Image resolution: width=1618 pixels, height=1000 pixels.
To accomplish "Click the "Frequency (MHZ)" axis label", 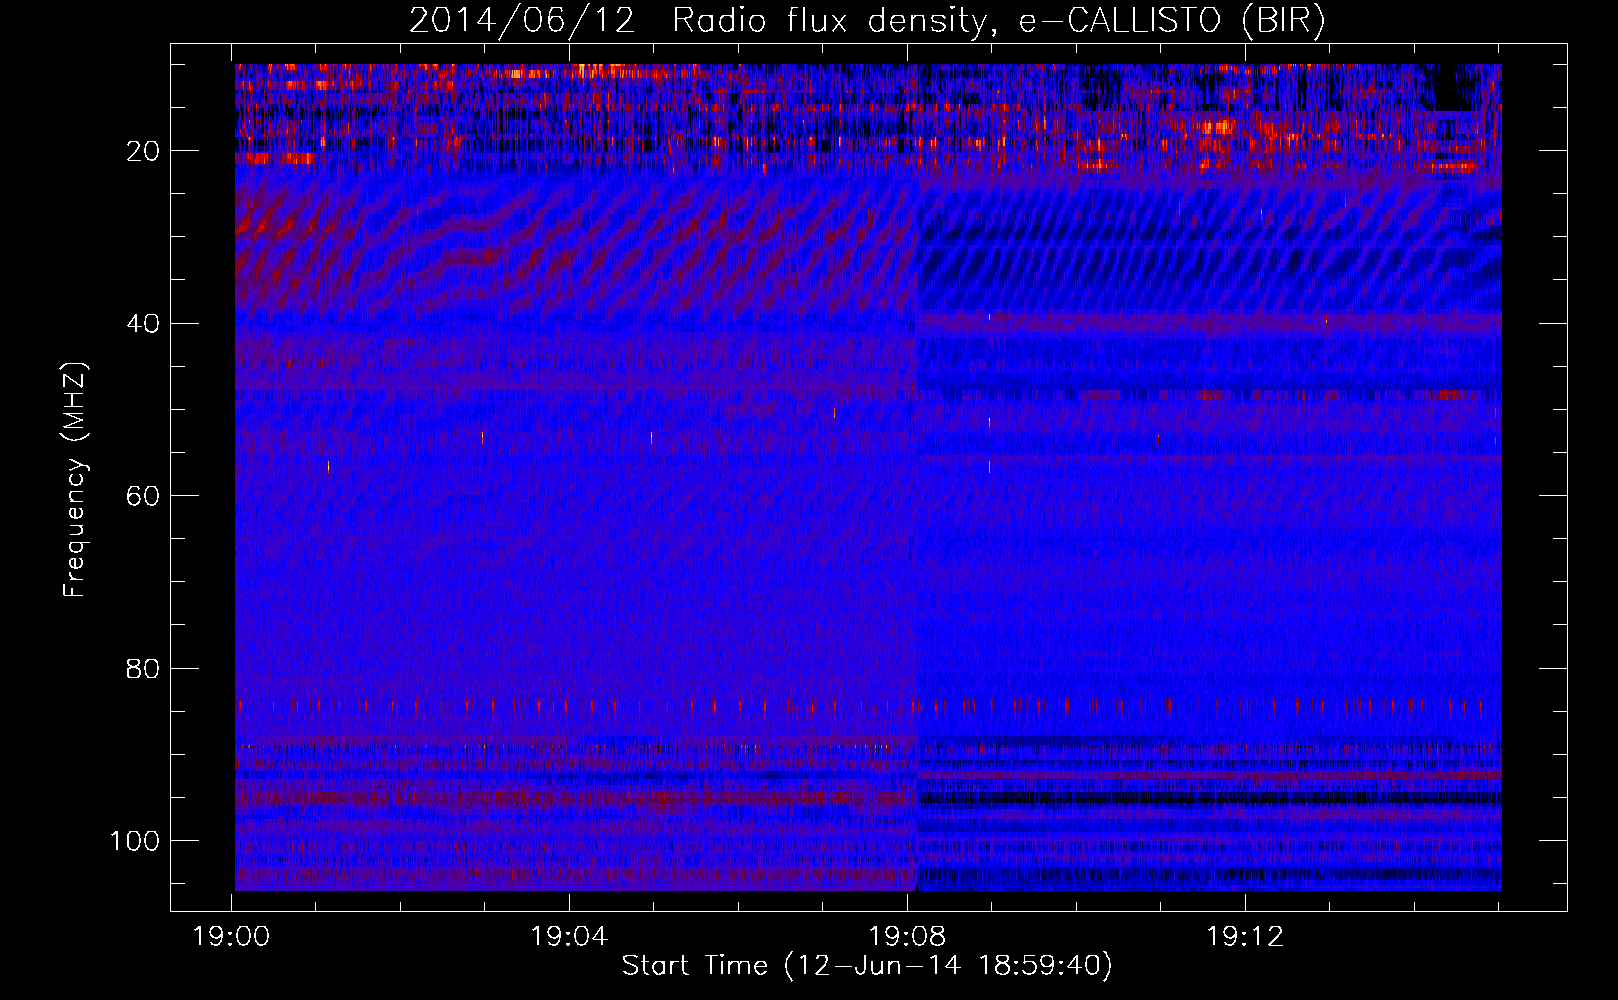I will 75,480.
